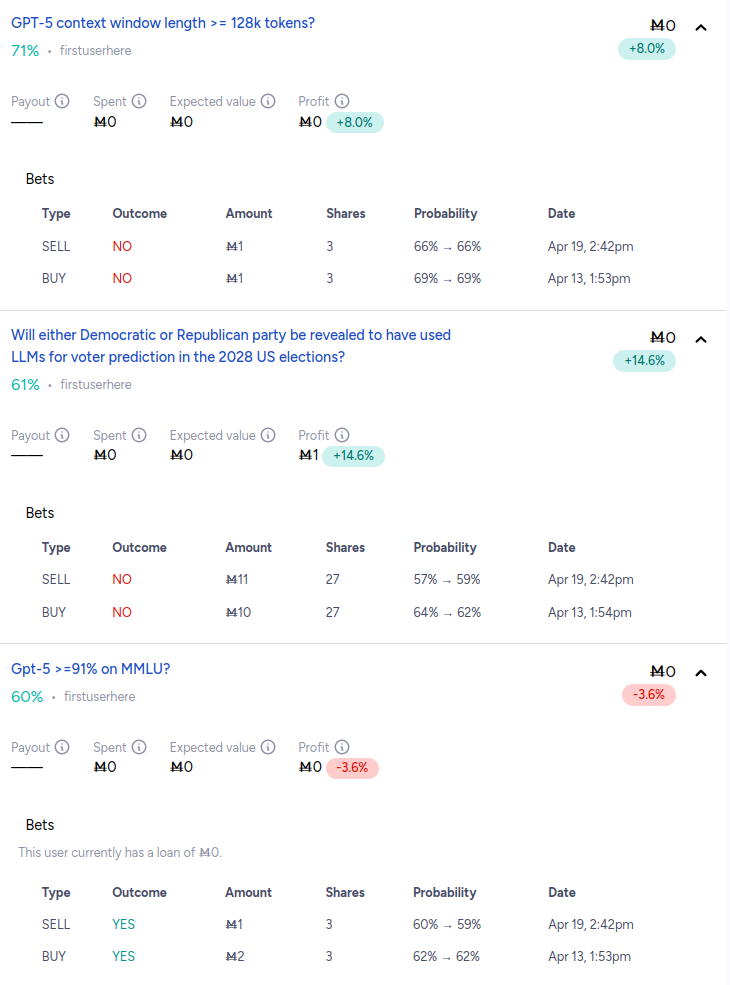Click Spent info icon in GPT-5 context section
Screen dimensions: 730x985
[139, 101]
